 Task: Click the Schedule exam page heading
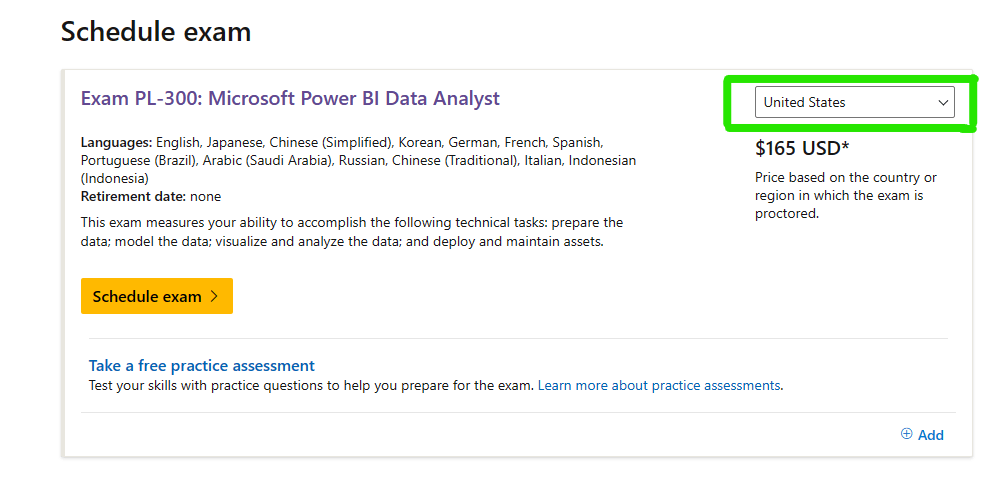click(156, 31)
